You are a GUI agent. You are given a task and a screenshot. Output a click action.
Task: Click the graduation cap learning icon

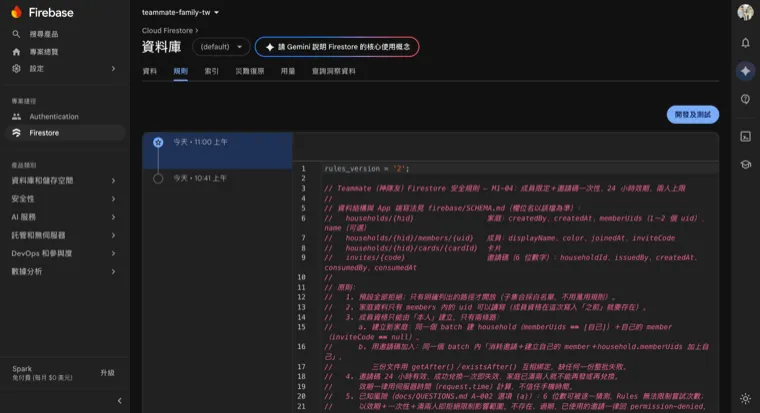pyautogui.click(x=745, y=165)
